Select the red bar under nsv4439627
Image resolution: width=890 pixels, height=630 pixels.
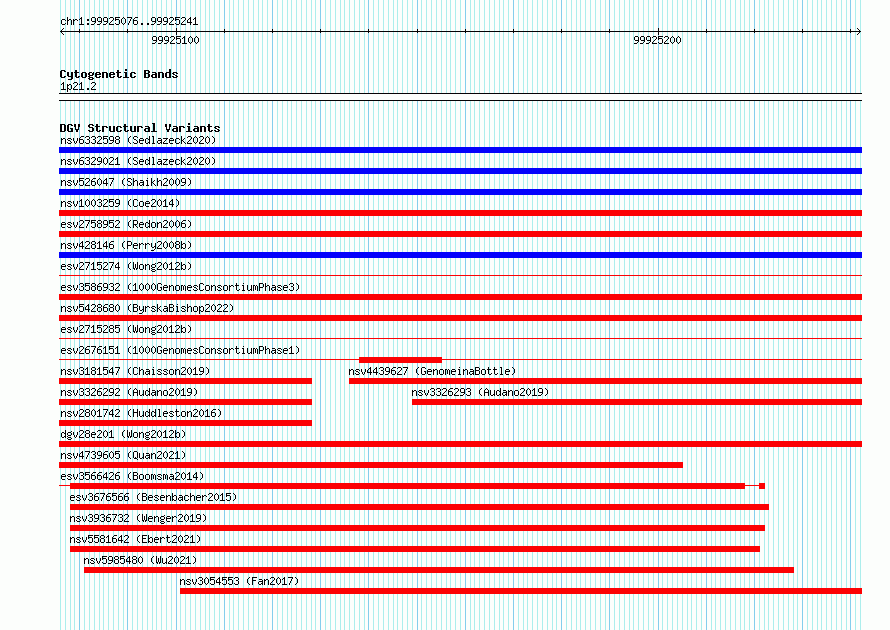605,381
